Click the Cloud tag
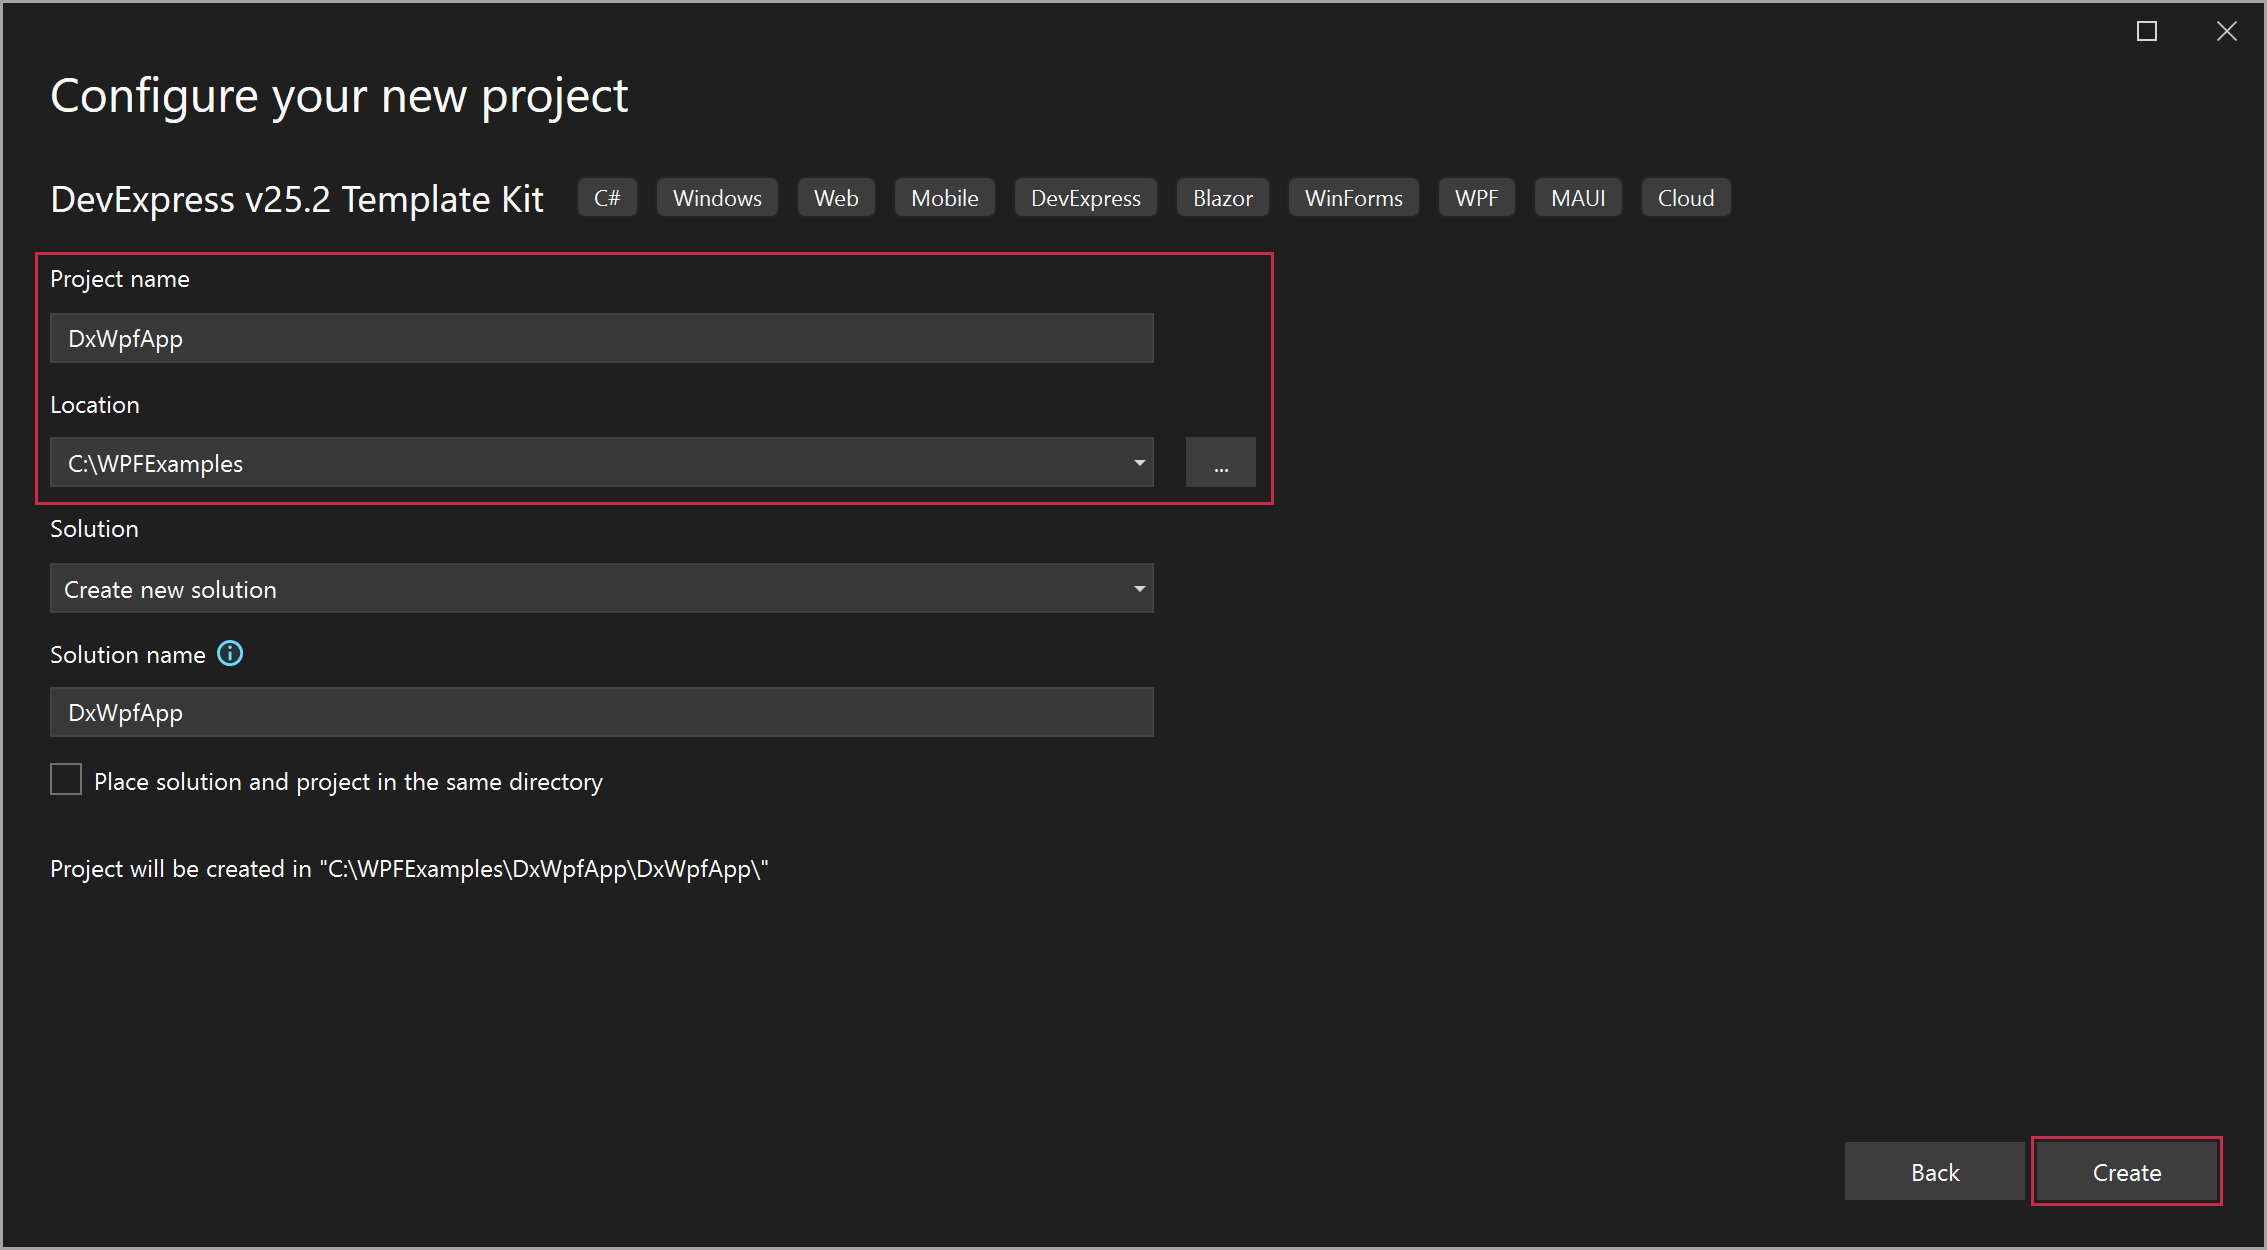 (1685, 197)
